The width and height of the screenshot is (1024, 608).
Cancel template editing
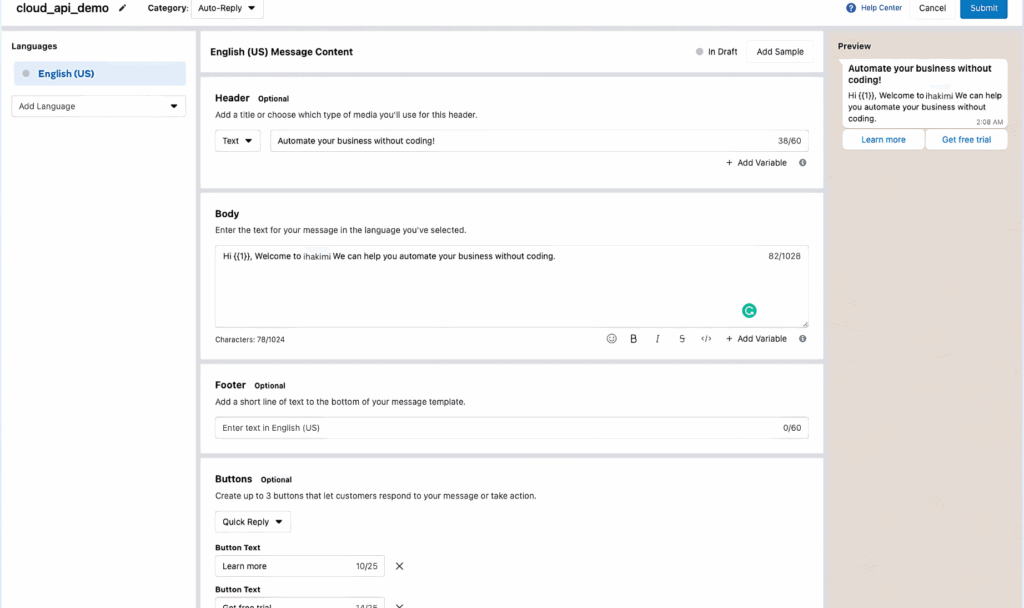[932, 8]
